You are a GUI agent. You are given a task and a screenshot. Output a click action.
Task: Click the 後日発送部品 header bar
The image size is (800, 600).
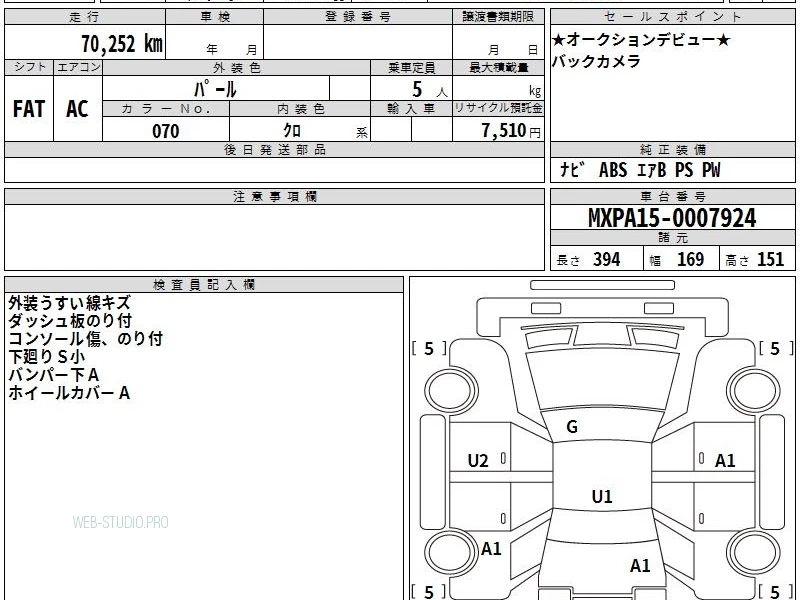274,150
